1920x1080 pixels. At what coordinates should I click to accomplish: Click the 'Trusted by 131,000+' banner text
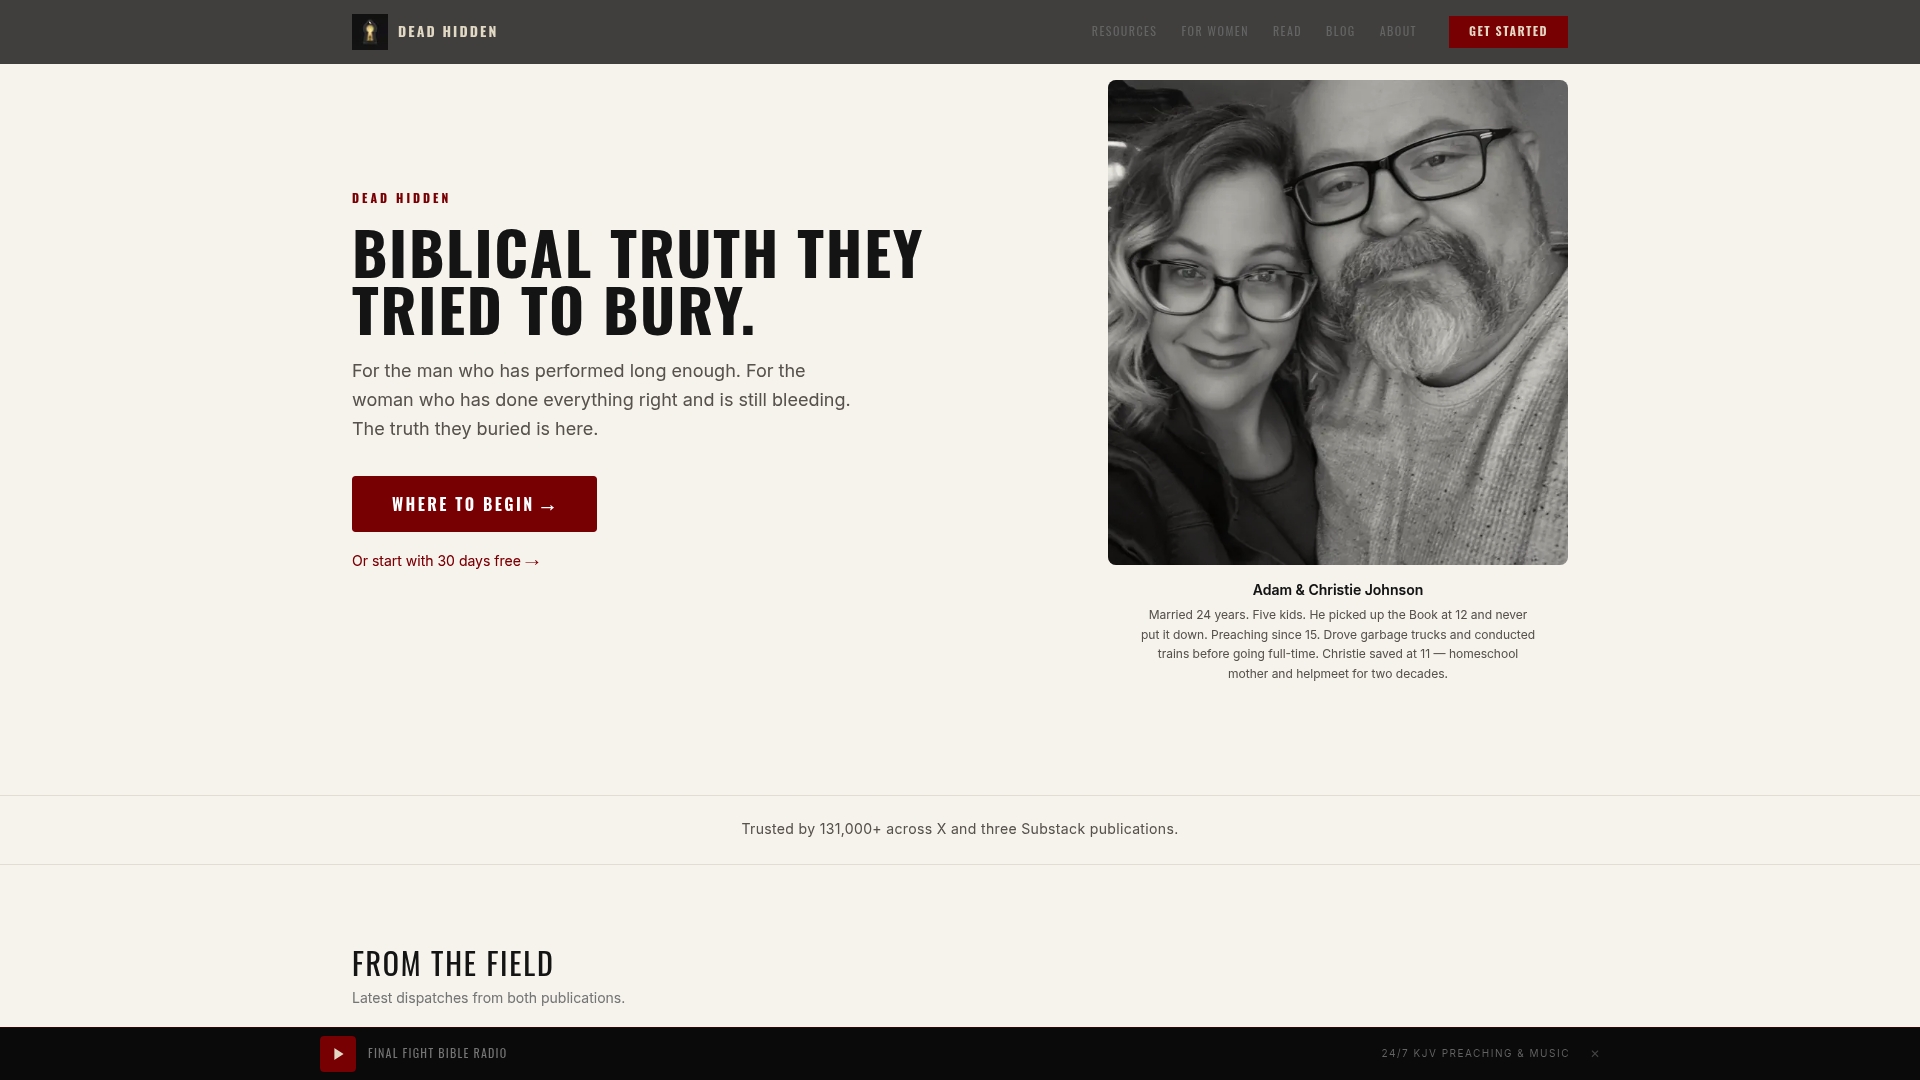(x=960, y=829)
